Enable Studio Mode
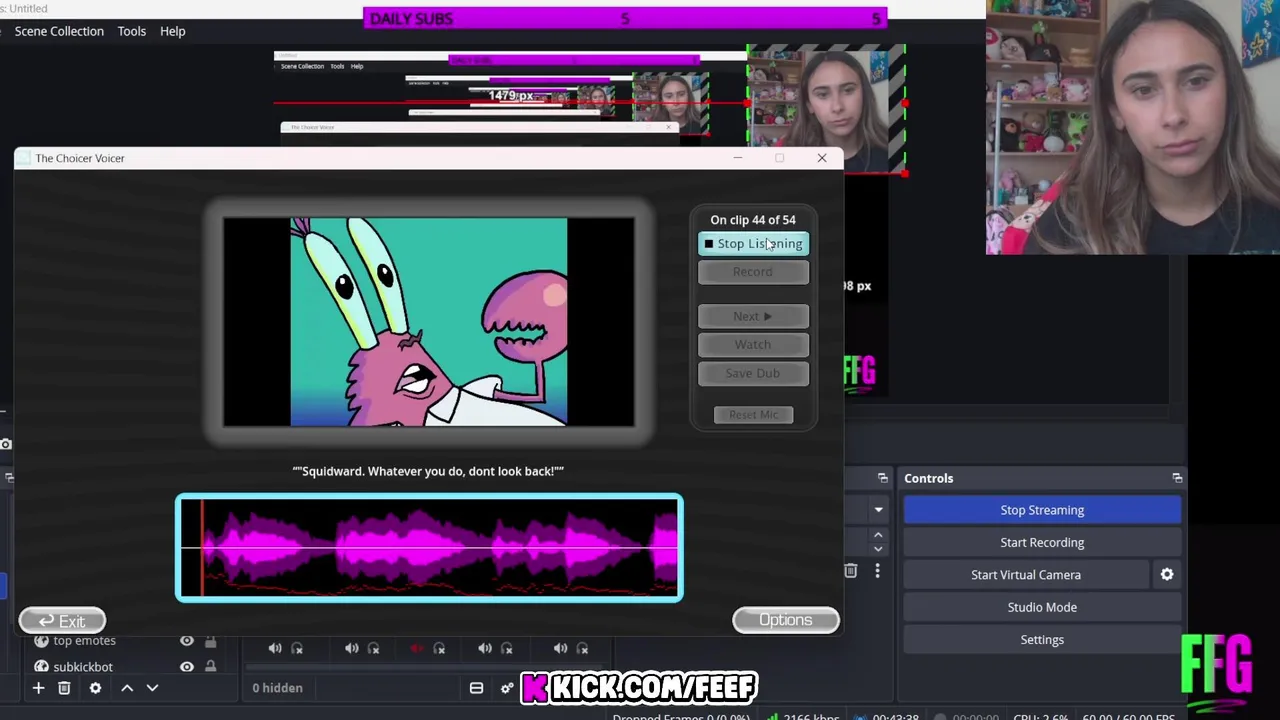 point(1042,607)
